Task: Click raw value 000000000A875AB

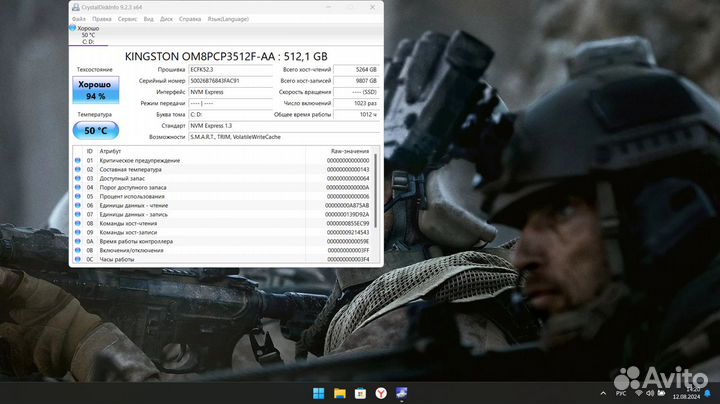Action: (347, 206)
